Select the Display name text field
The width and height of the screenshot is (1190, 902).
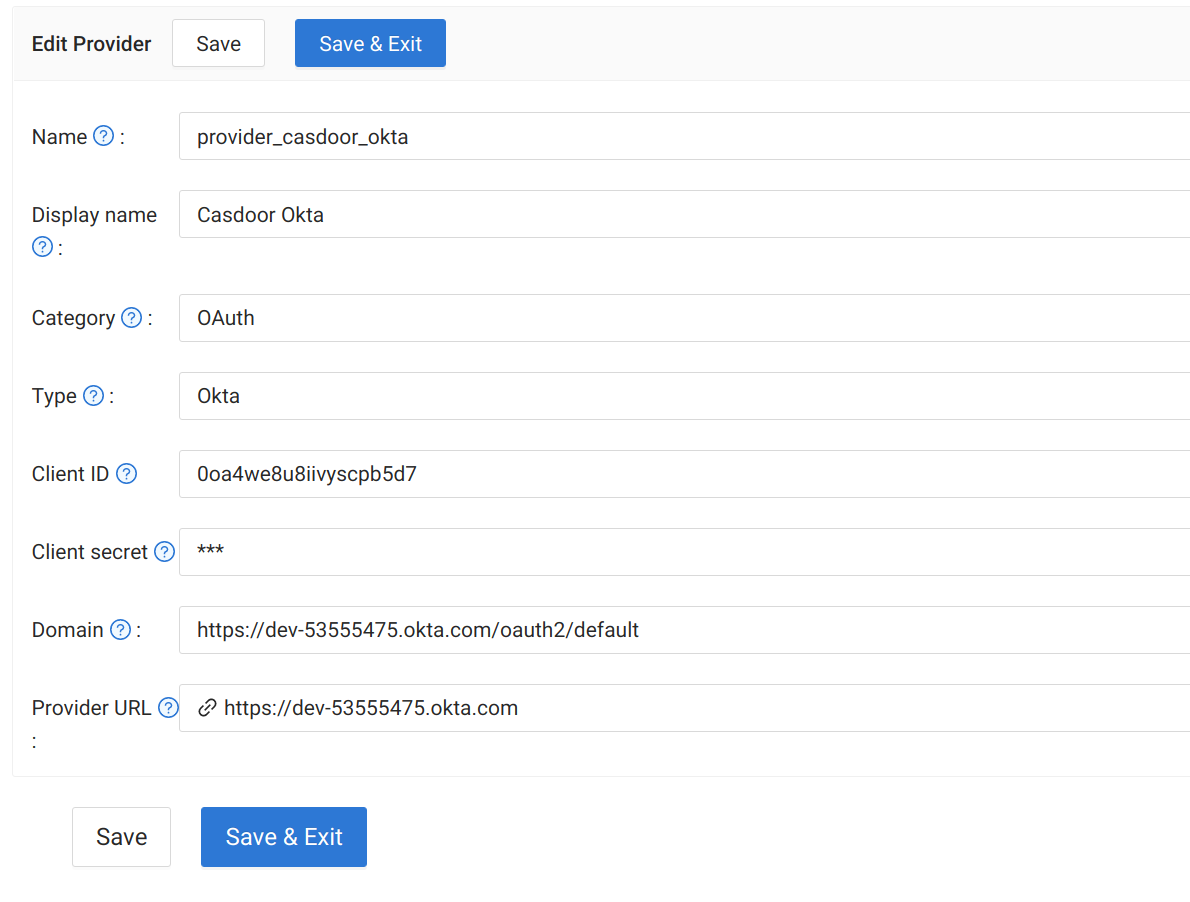pos(600,214)
